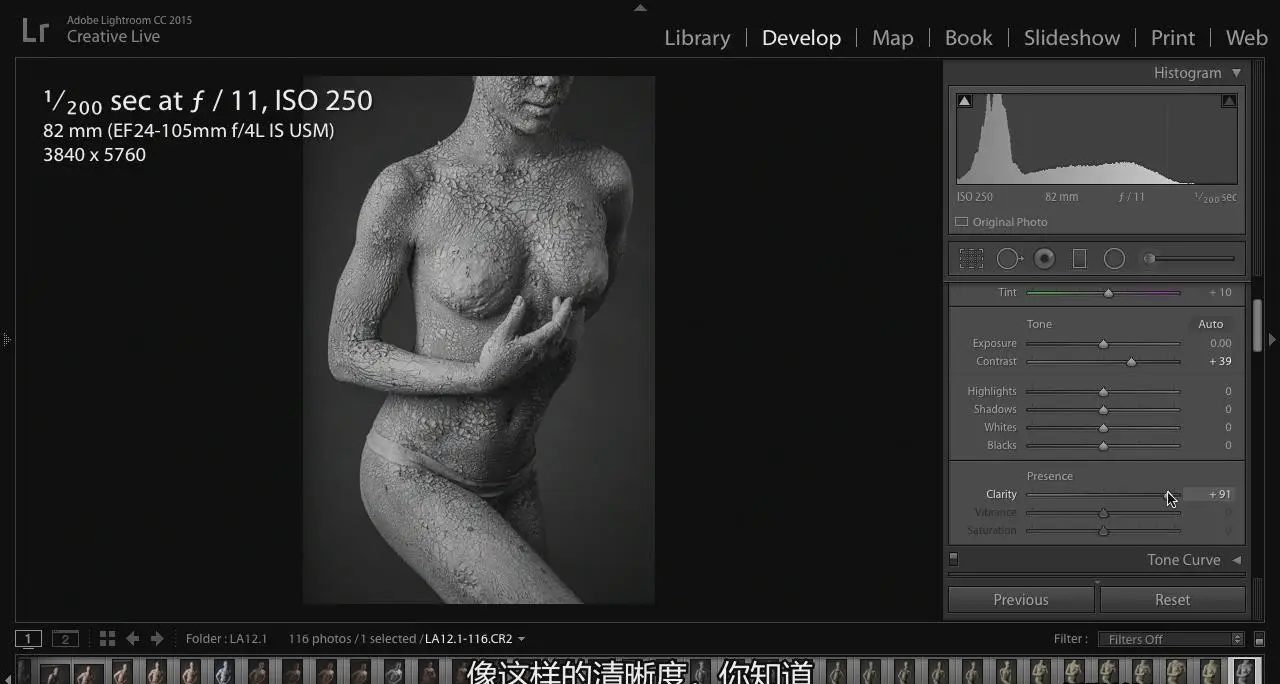Viewport: 1280px width, 684px height.
Task: Toggle the filter switch beside Filters Off
Action: [1259, 639]
